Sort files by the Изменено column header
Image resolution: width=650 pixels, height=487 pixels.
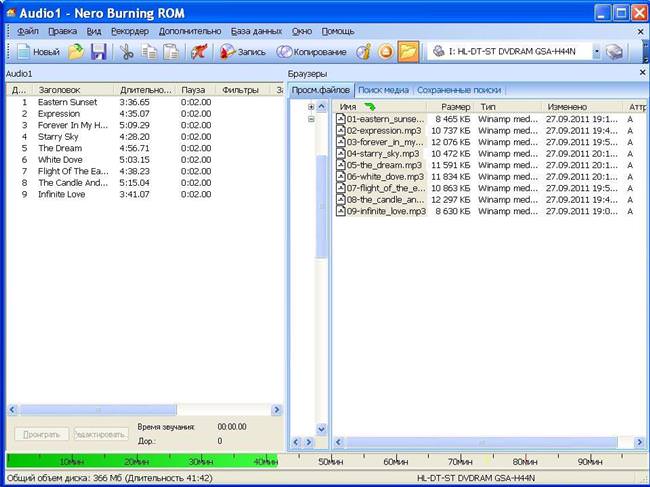coord(582,107)
